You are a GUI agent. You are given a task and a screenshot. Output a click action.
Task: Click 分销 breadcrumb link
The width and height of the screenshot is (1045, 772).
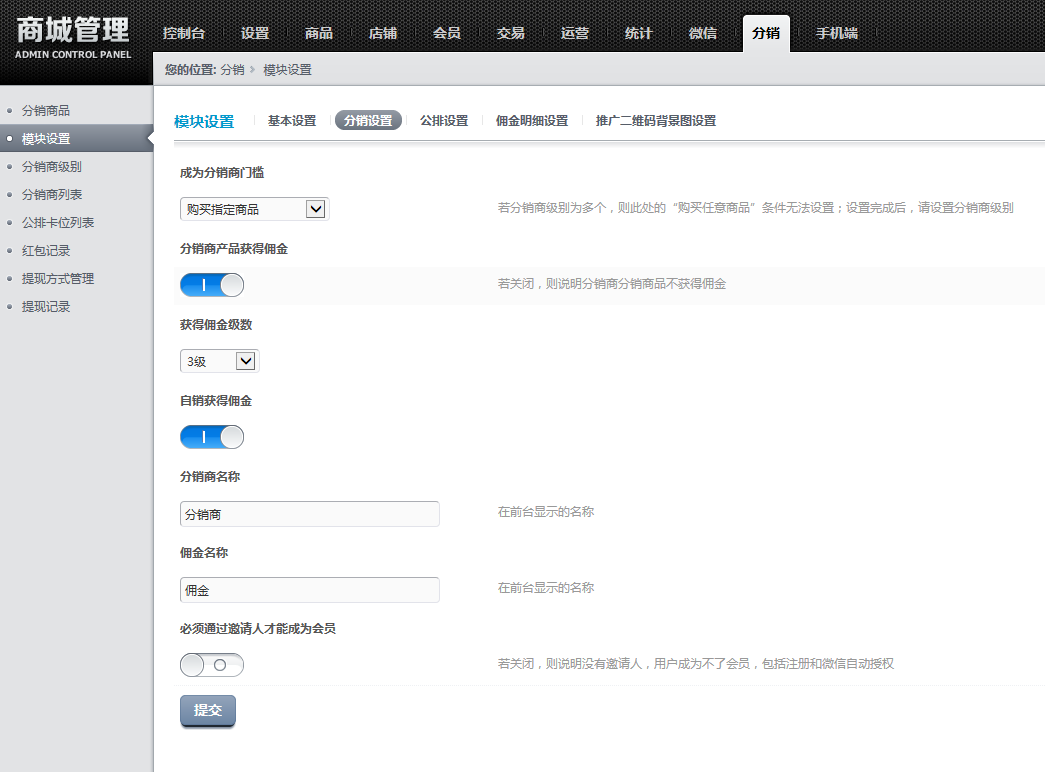tap(232, 70)
